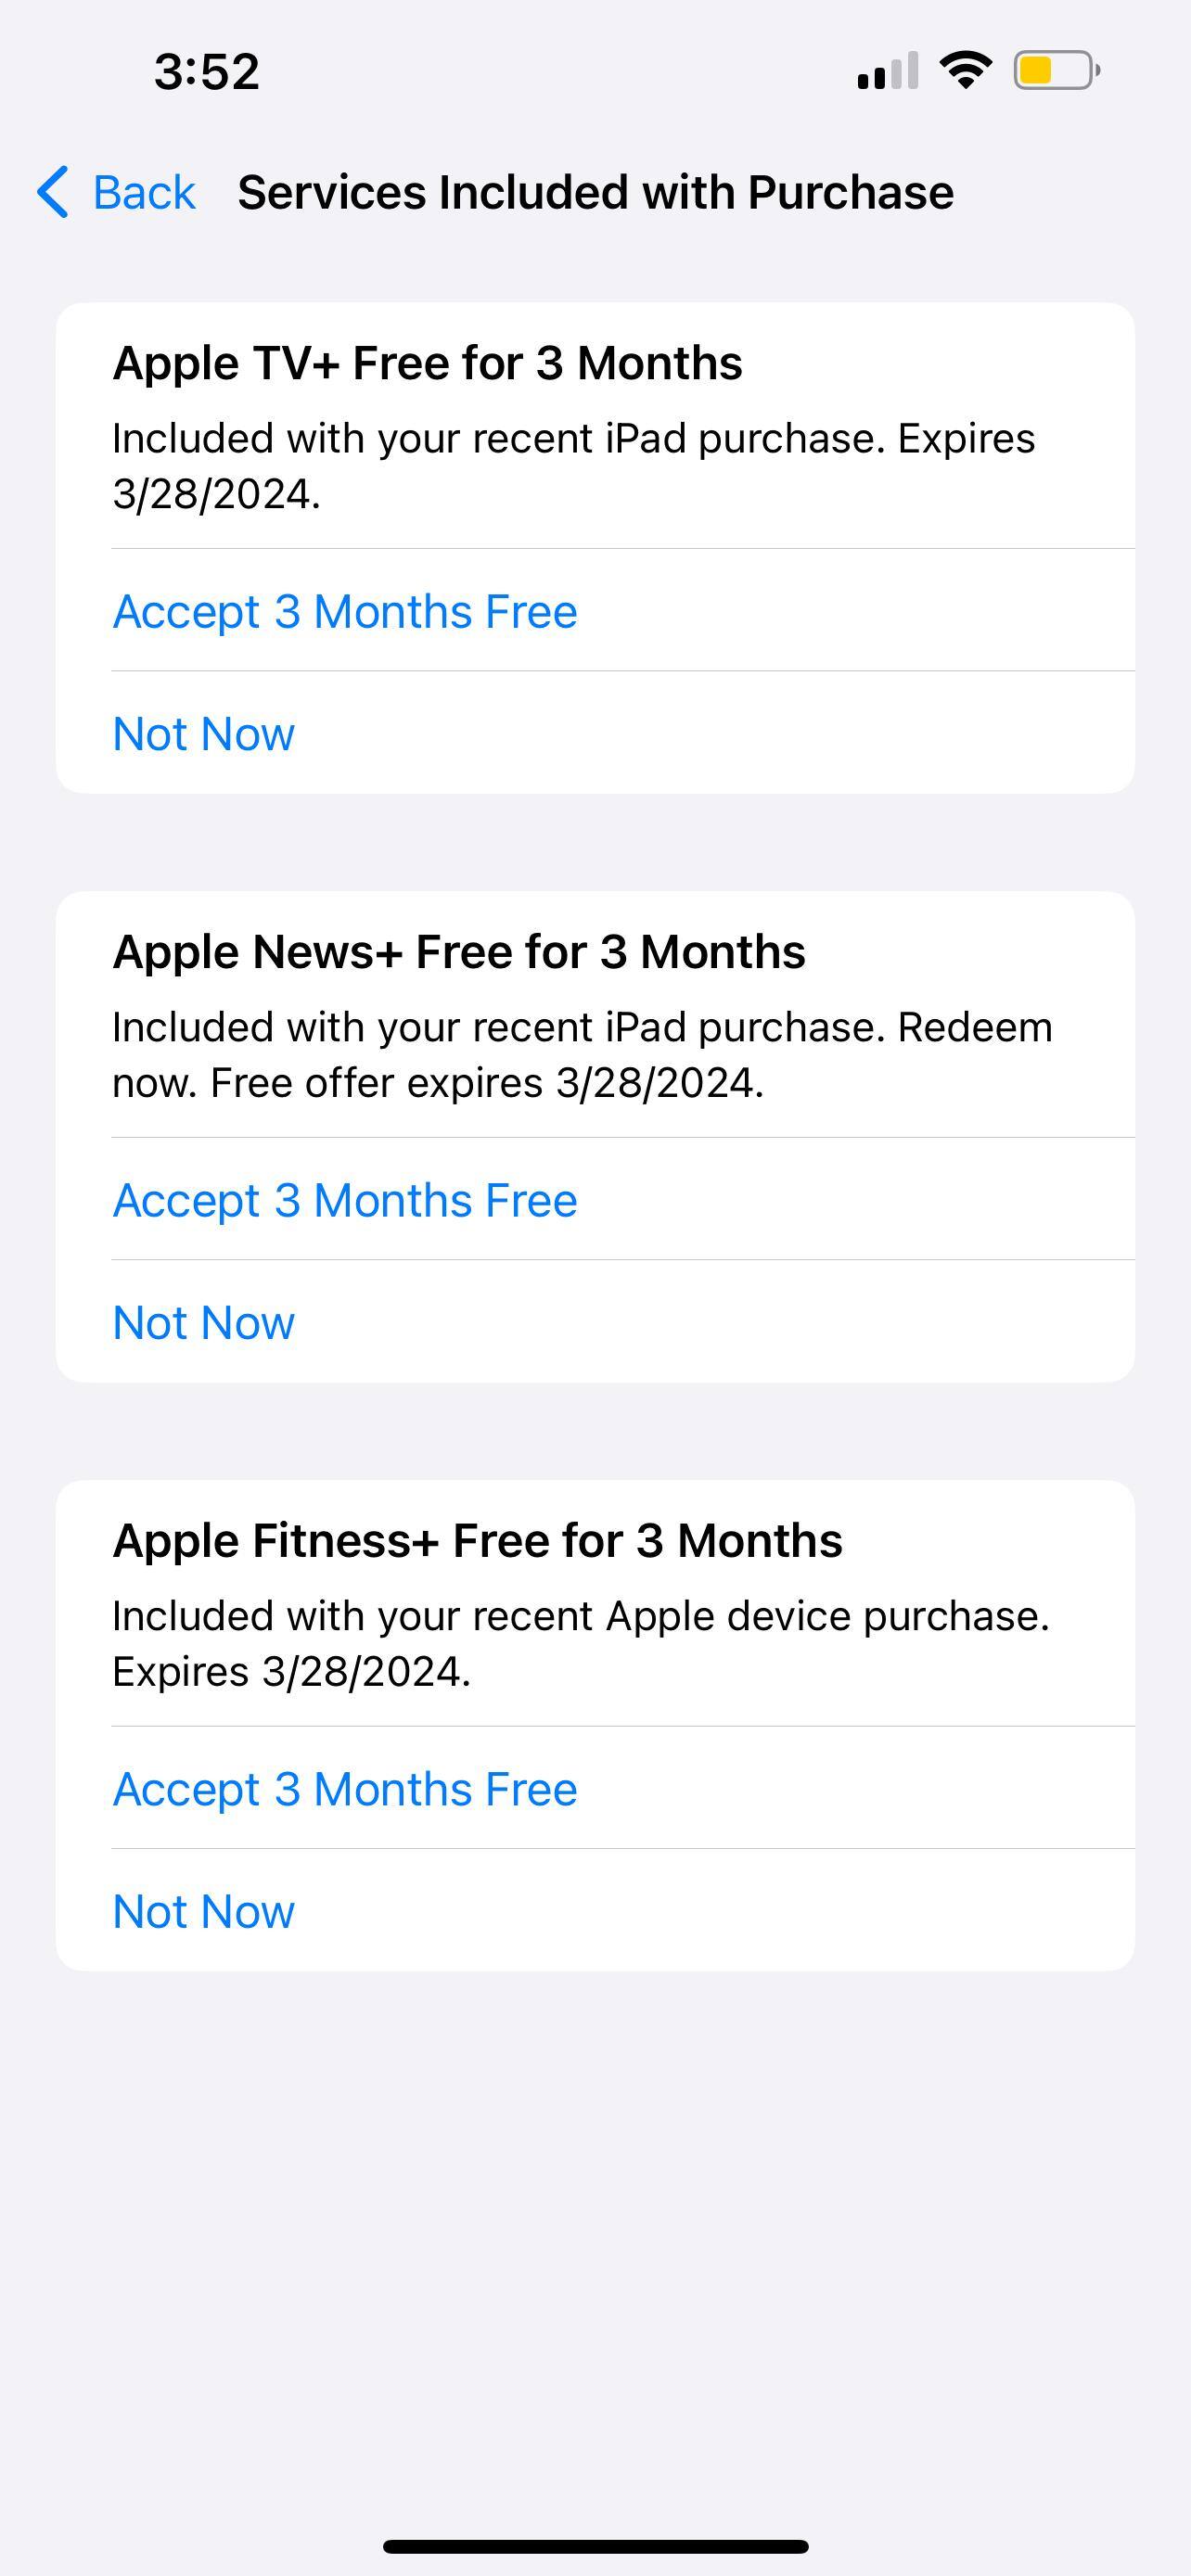
Task: Tap the battery indicator icon
Action: (x=1056, y=70)
